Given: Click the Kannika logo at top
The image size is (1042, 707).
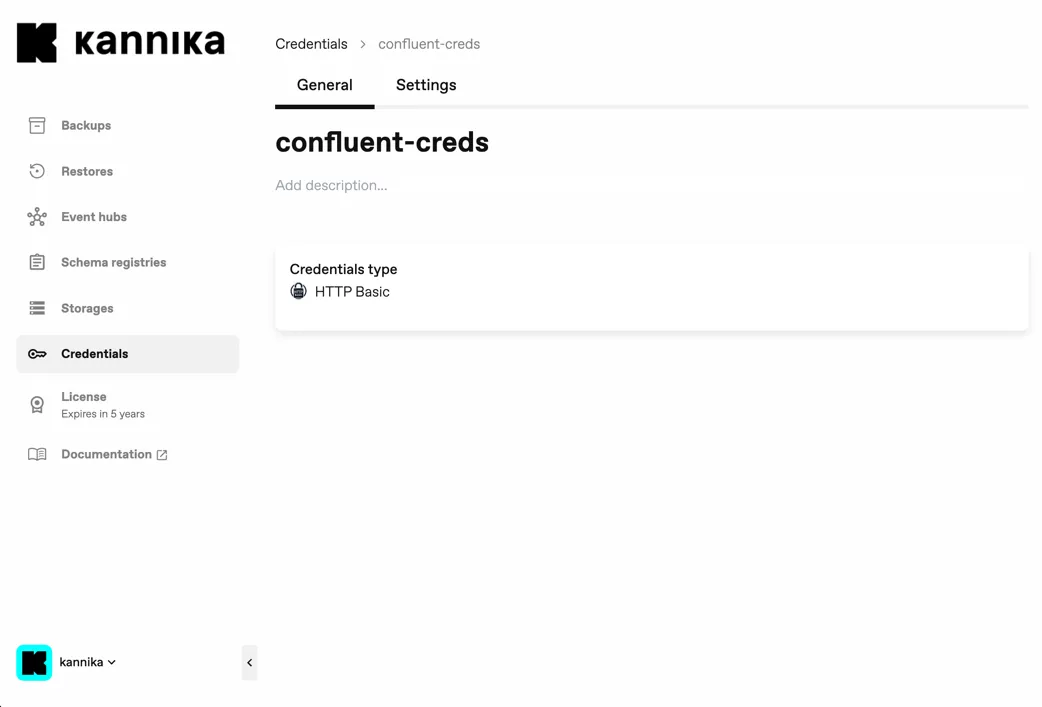Looking at the screenshot, I should (x=121, y=43).
